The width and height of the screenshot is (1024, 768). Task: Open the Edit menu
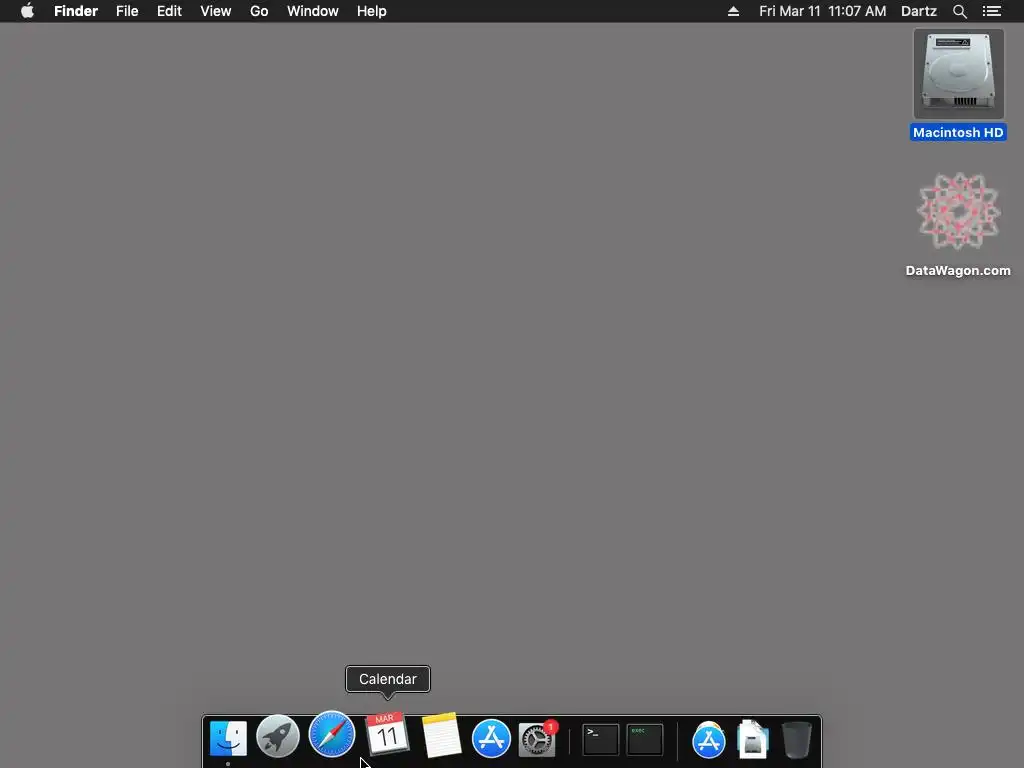tap(169, 11)
